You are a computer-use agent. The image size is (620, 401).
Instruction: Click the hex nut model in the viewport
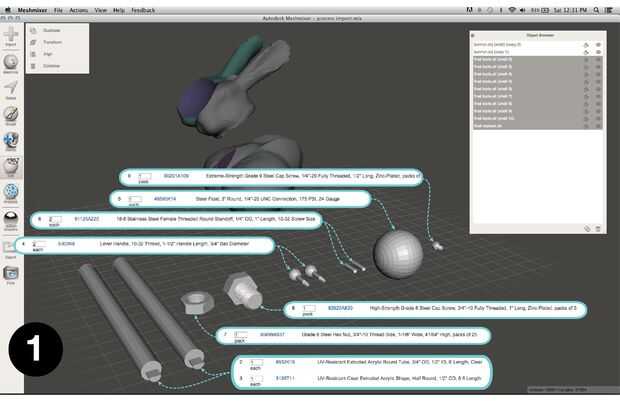coord(197,303)
